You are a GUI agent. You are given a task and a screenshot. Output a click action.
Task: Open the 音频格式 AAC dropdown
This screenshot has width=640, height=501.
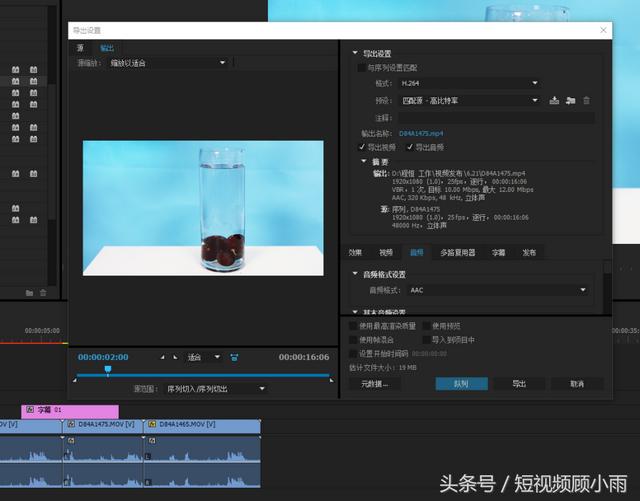(496, 290)
